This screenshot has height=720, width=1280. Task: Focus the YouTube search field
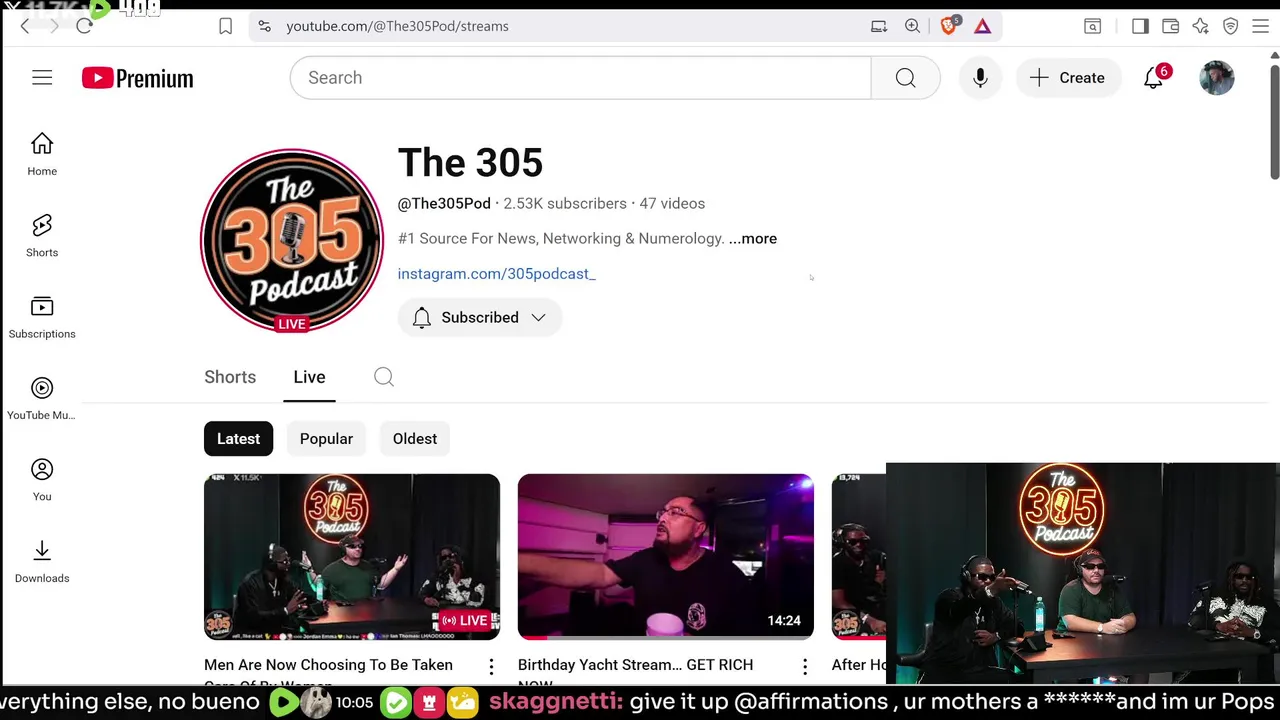pos(580,78)
